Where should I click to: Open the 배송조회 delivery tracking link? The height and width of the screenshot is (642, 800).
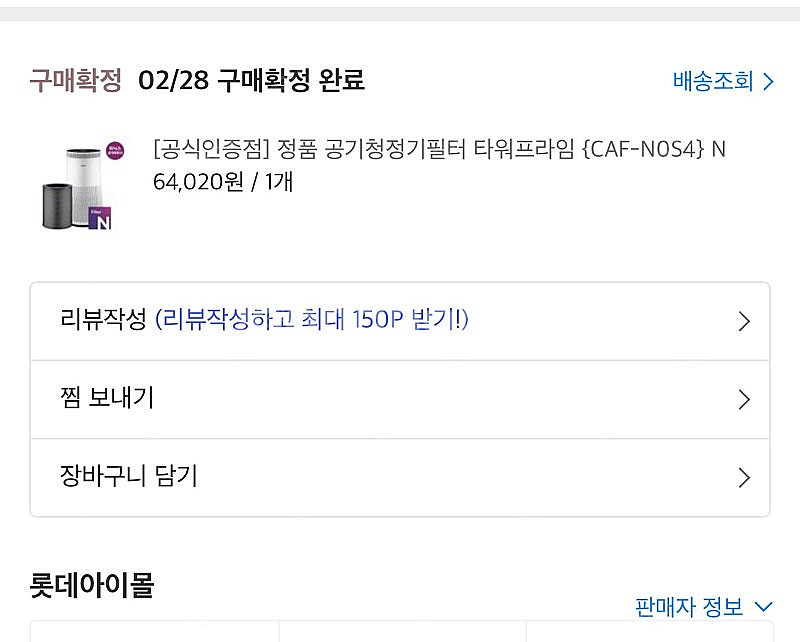point(713,82)
